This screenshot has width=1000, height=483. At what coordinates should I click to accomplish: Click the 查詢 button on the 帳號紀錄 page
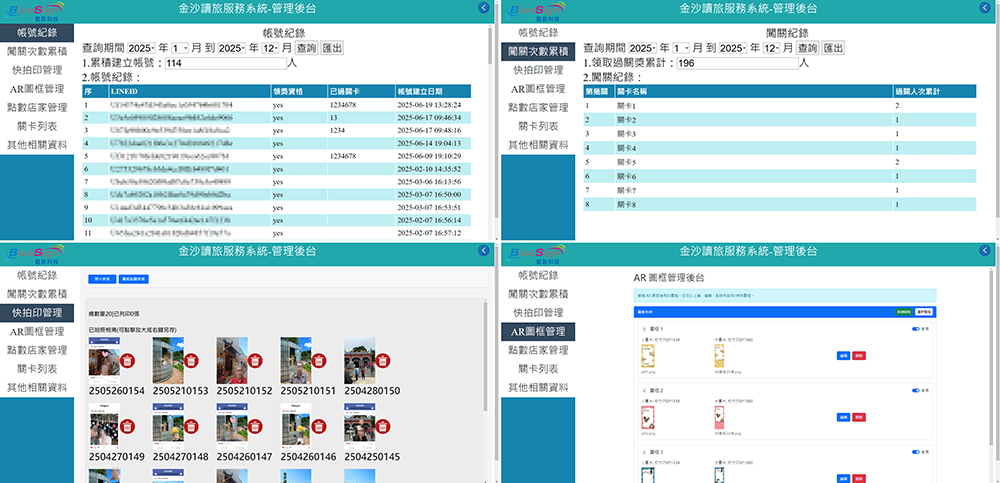pos(306,48)
